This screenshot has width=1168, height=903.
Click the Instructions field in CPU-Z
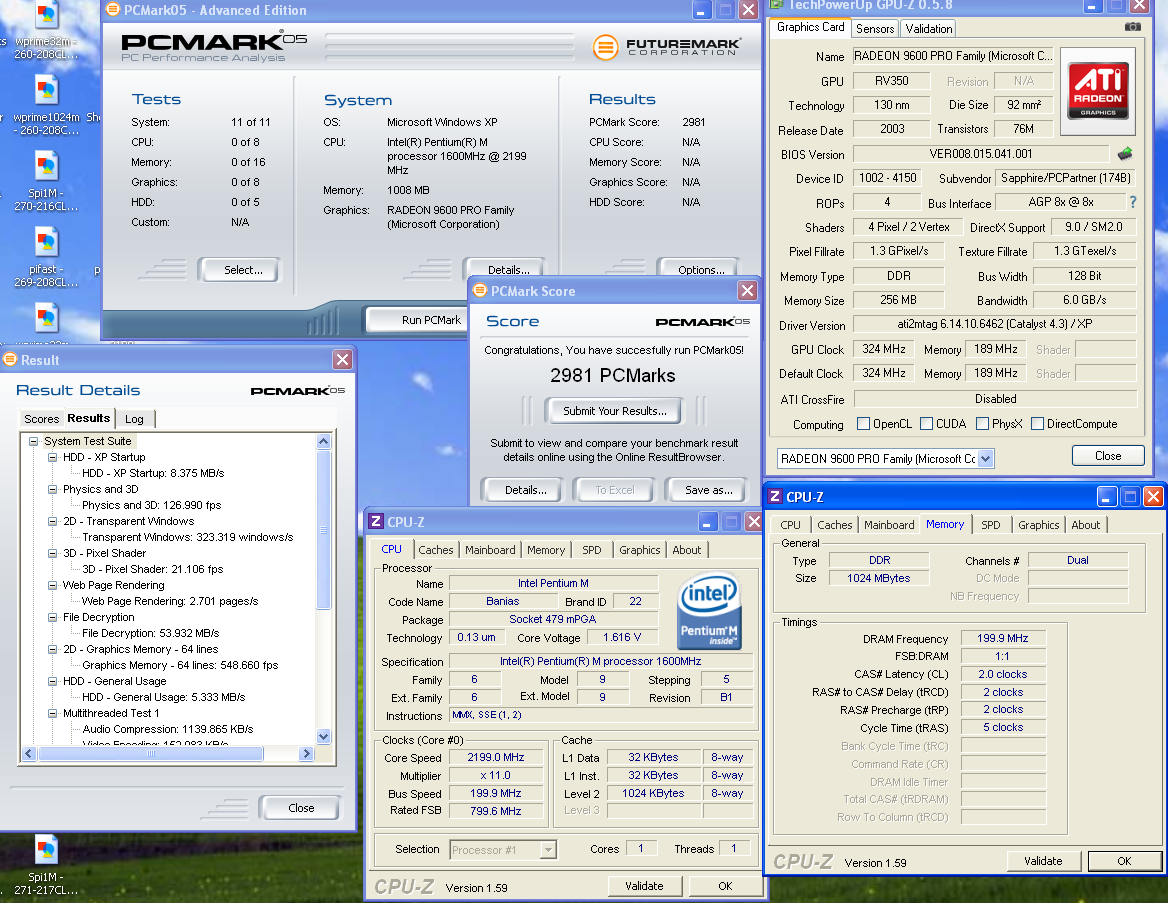click(601, 715)
